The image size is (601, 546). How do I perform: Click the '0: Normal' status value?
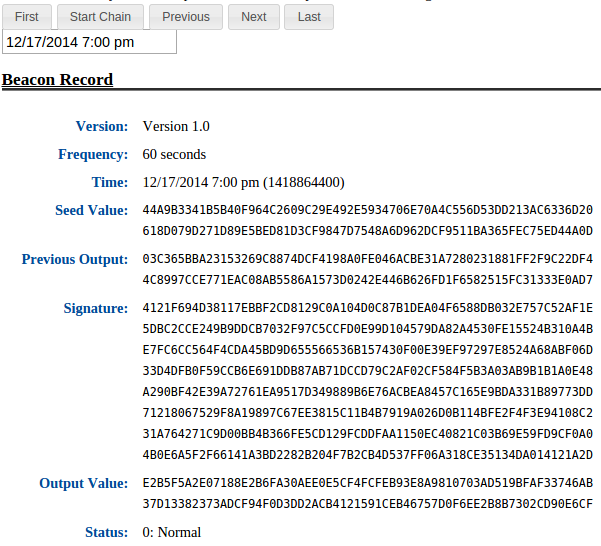pyautogui.click(x=172, y=532)
